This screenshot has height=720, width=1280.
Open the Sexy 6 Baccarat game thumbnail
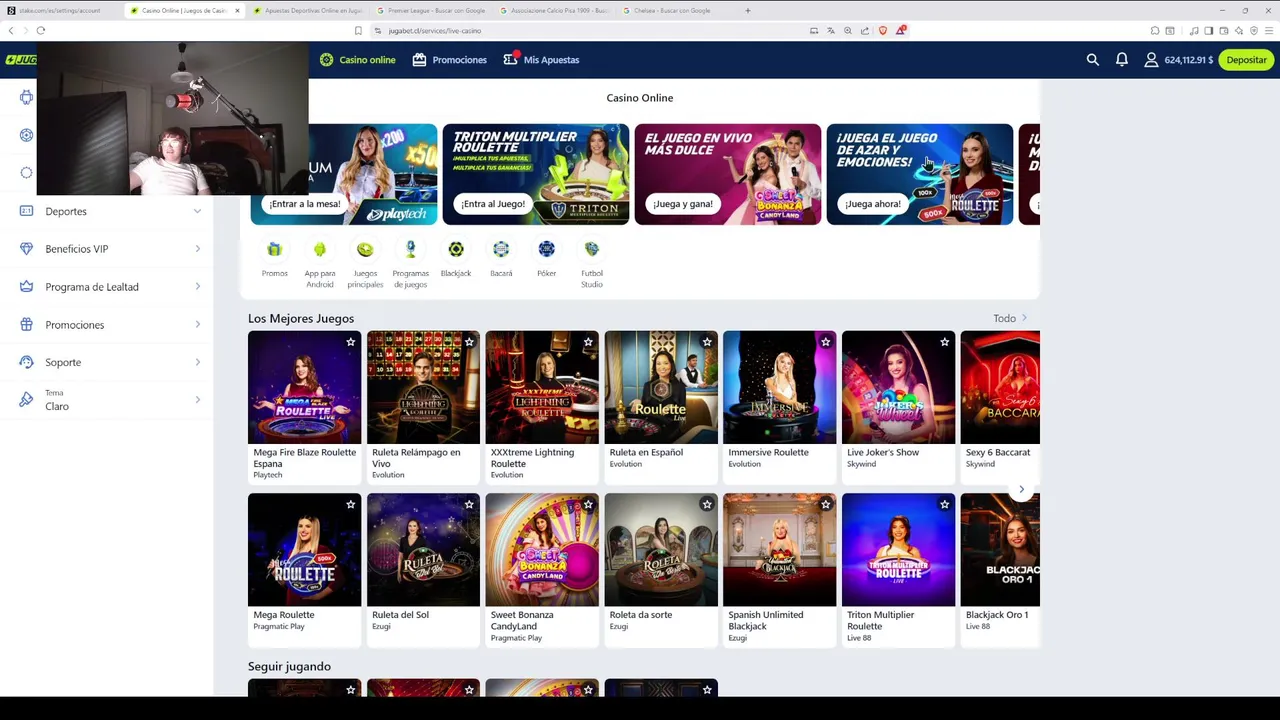(1000, 388)
